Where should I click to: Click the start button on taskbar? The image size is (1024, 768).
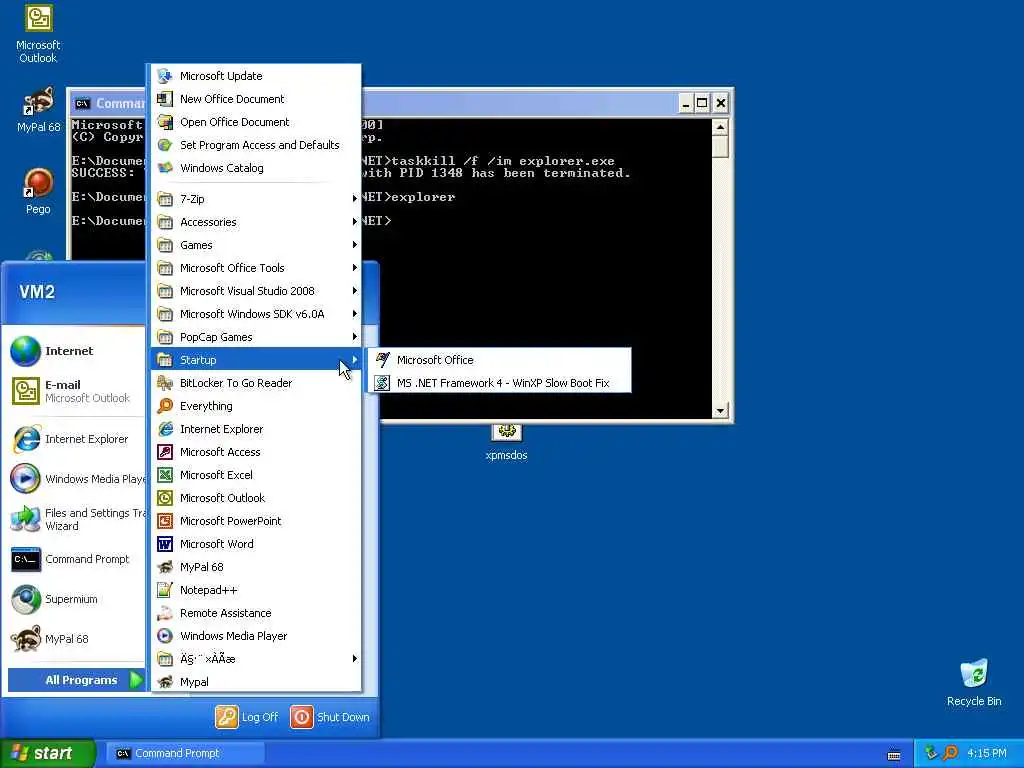[x=47, y=753]
